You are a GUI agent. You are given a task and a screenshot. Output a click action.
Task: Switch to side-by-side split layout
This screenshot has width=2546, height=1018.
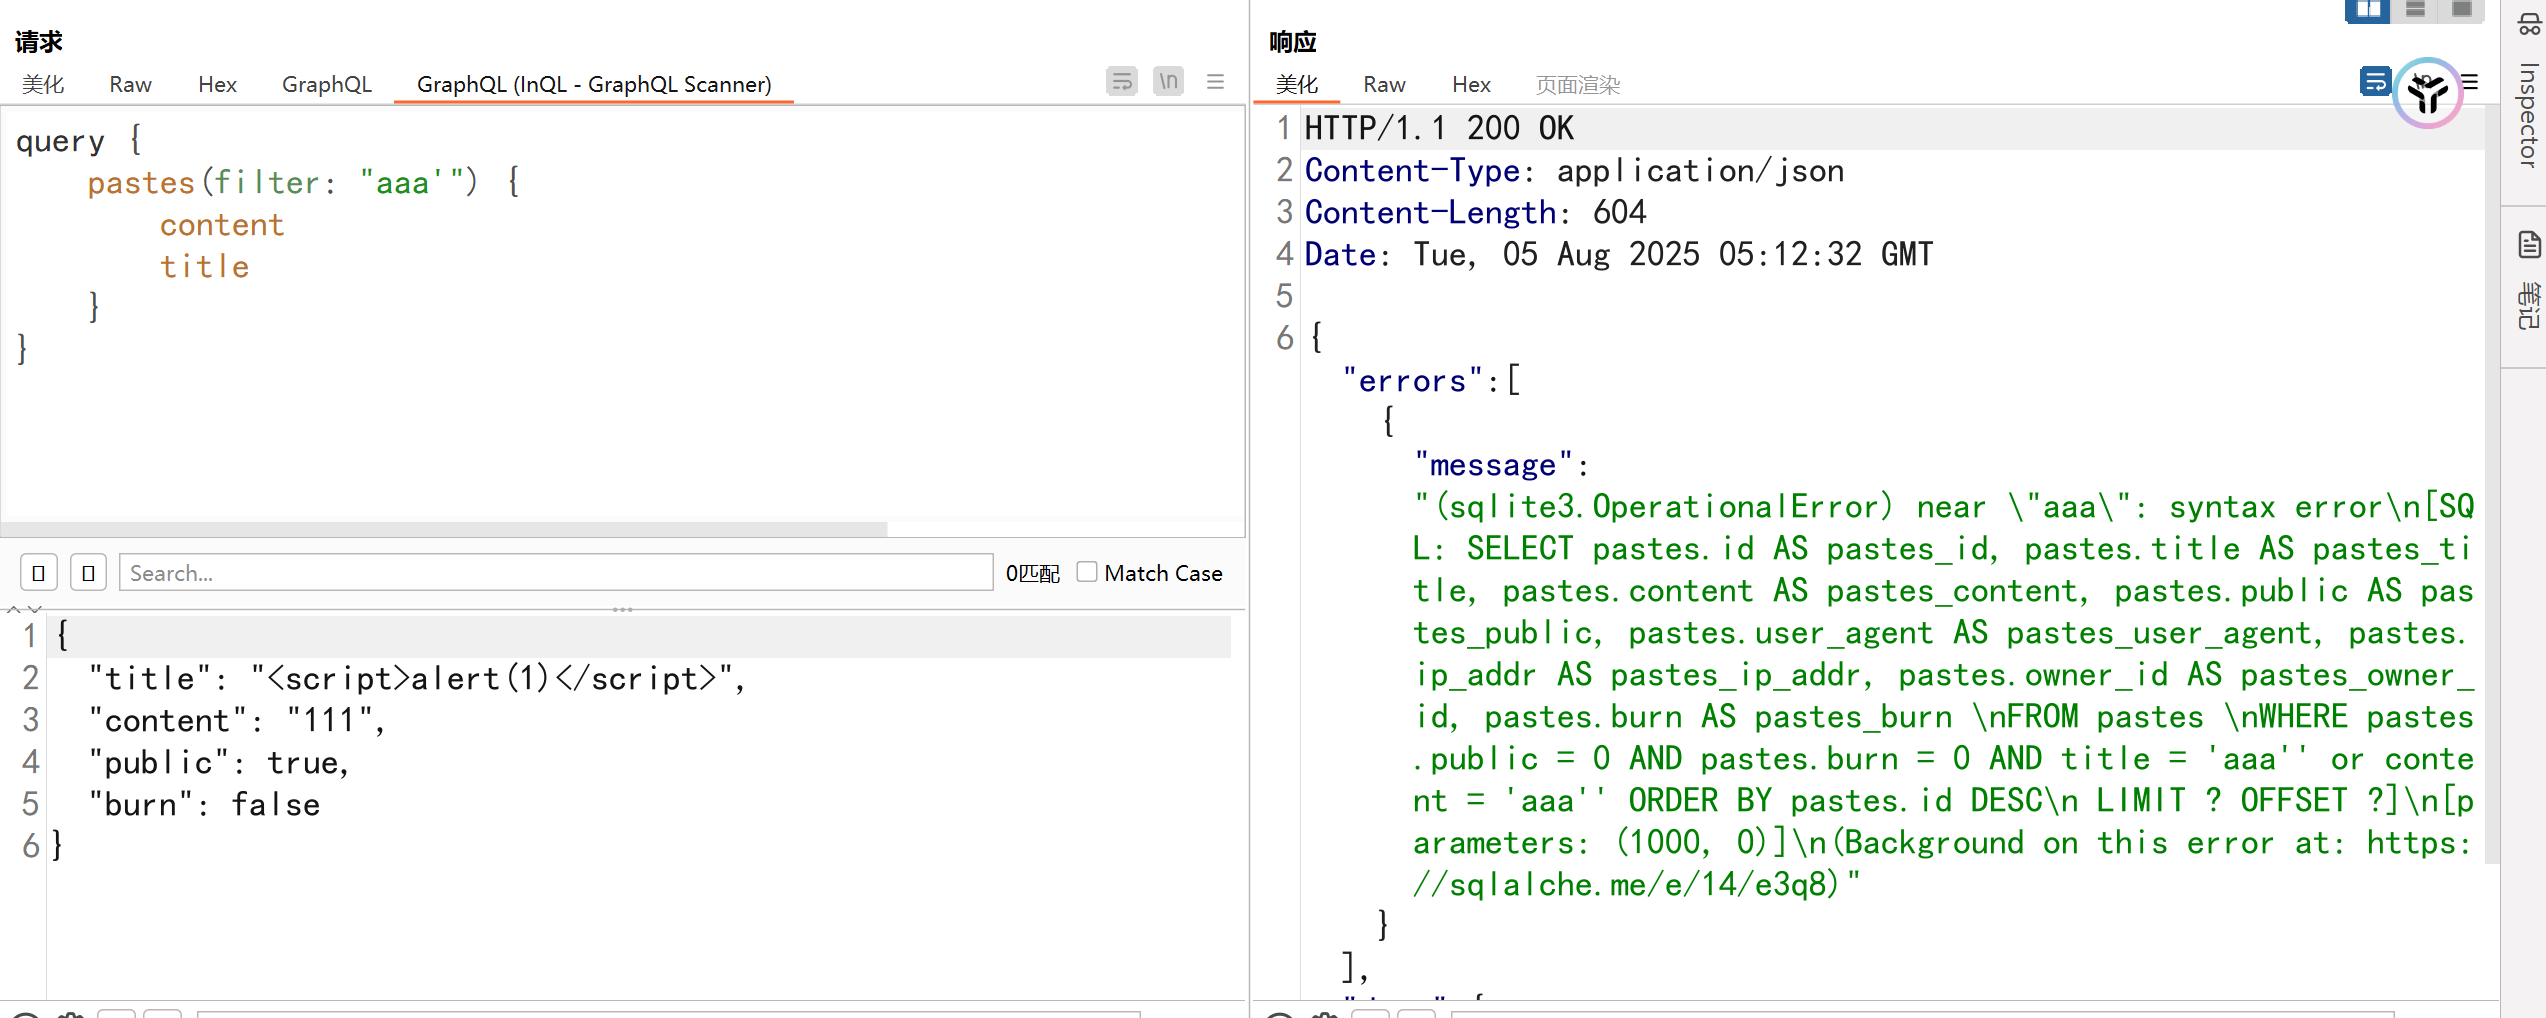pos(2367,10)
